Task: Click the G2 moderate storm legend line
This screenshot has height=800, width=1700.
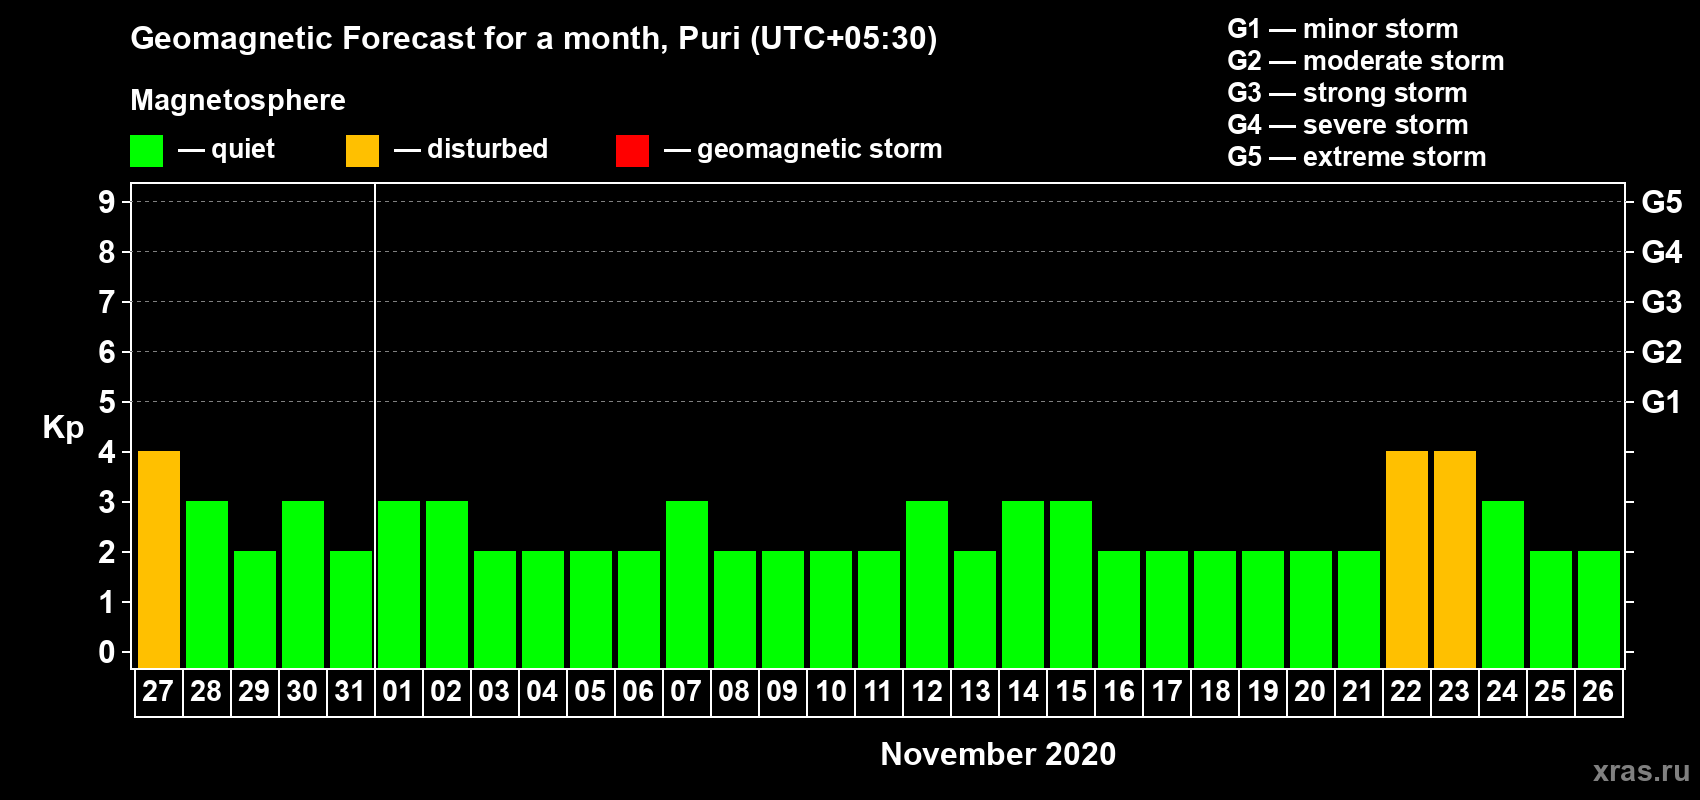Action: pyautogui.click(x=1366, y=61)
